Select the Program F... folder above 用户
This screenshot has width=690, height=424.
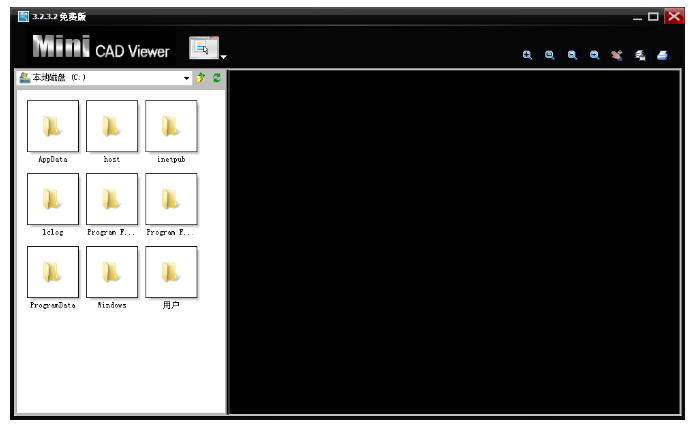point(171,199)
